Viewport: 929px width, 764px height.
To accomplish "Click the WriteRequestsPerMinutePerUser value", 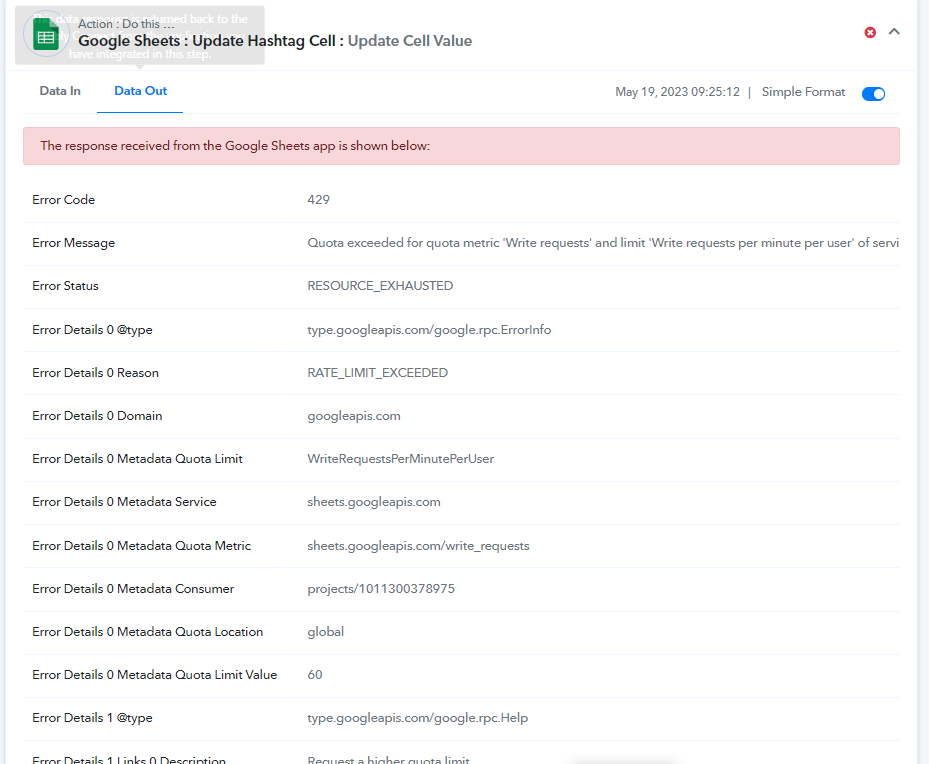I will coord(401,459).
